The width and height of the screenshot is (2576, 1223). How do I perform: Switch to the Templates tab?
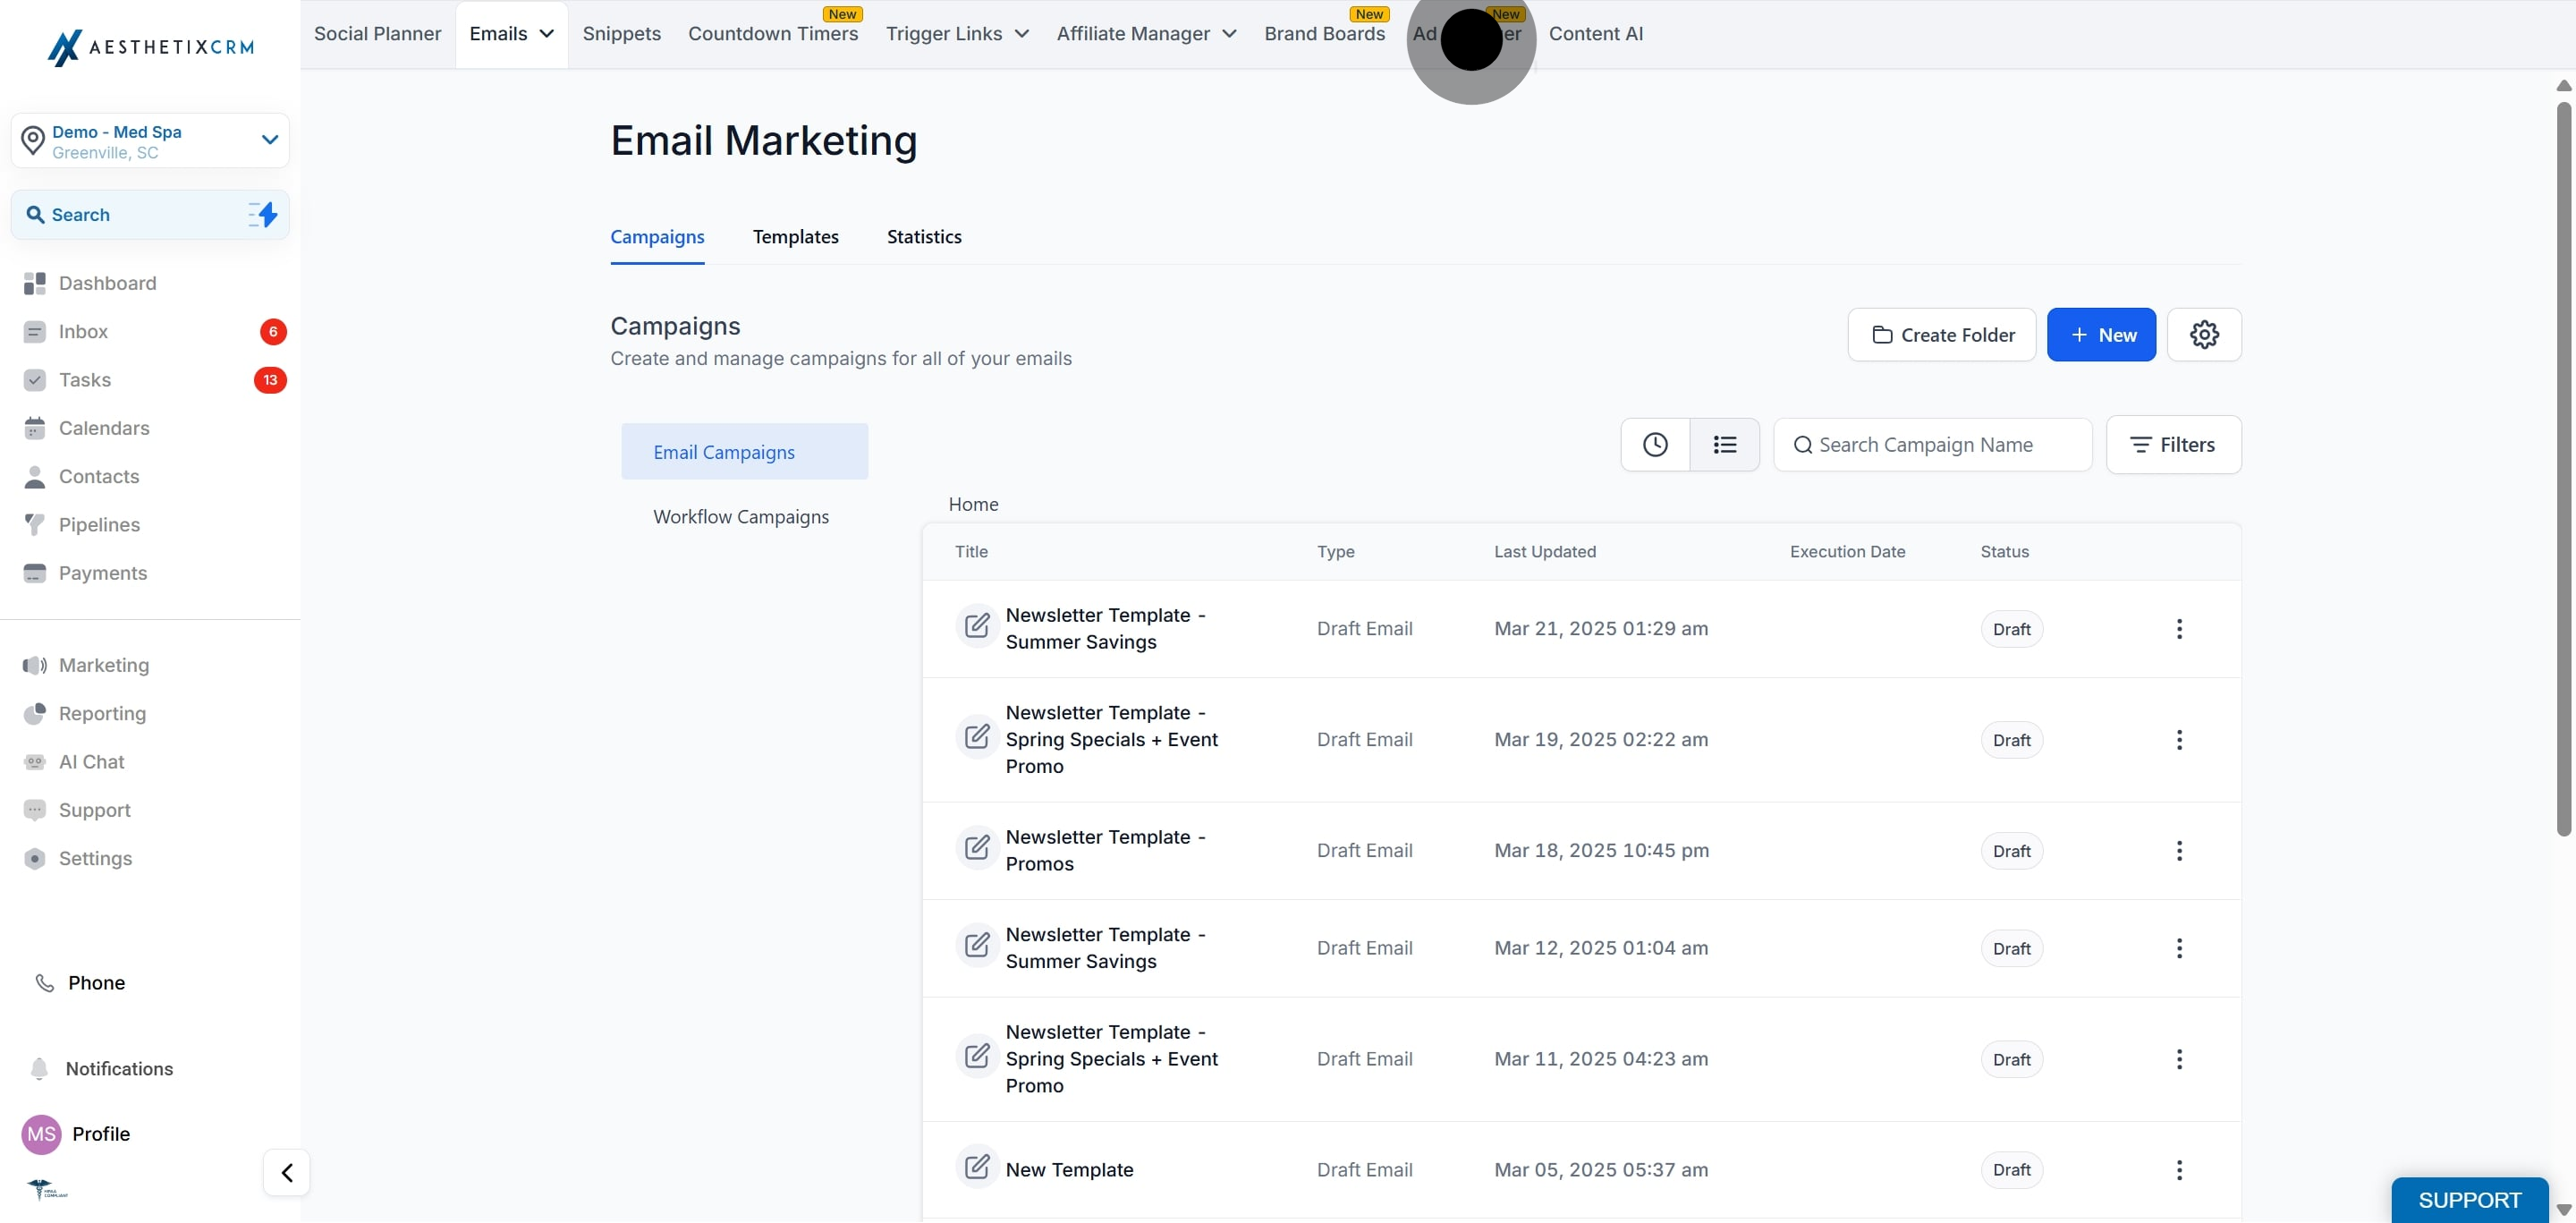[x=795, y=237]
